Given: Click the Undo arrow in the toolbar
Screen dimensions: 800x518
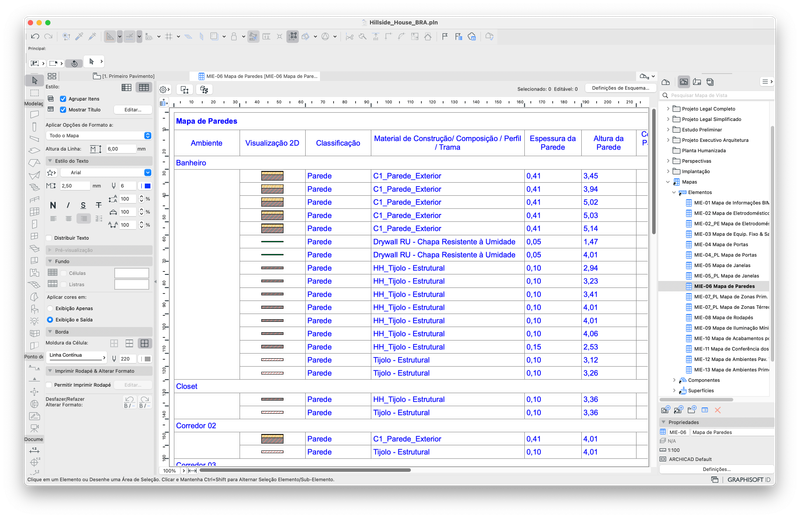Looking at the screenshot, I should 35,37.
